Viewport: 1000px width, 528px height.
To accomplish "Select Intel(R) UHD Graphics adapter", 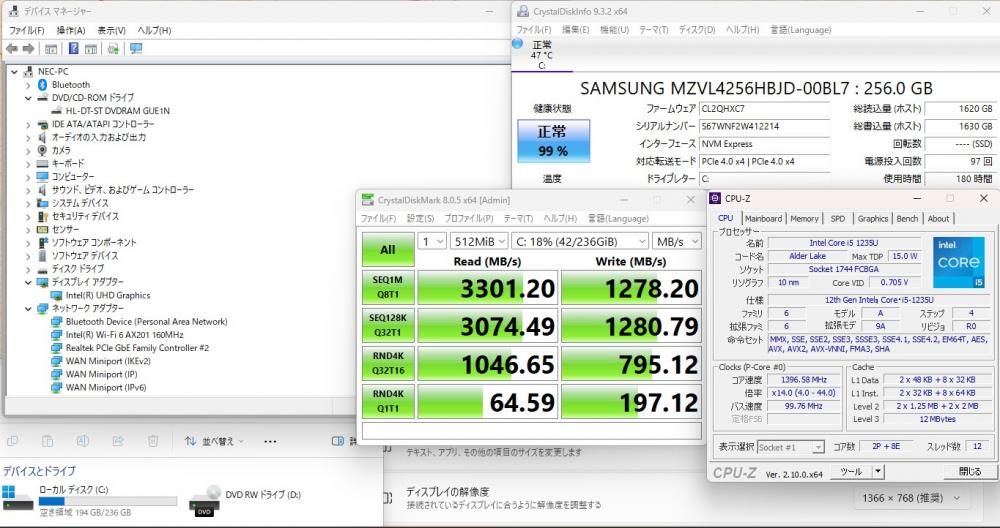I will (x=108, y=295).
